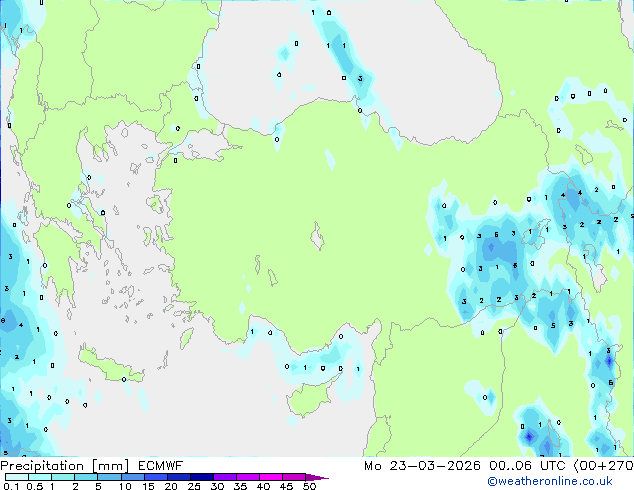Click the 25–30 mm dark navy swatch
Image resolution: width=634 pixels, height=490 pixels.
click(202, 477)
